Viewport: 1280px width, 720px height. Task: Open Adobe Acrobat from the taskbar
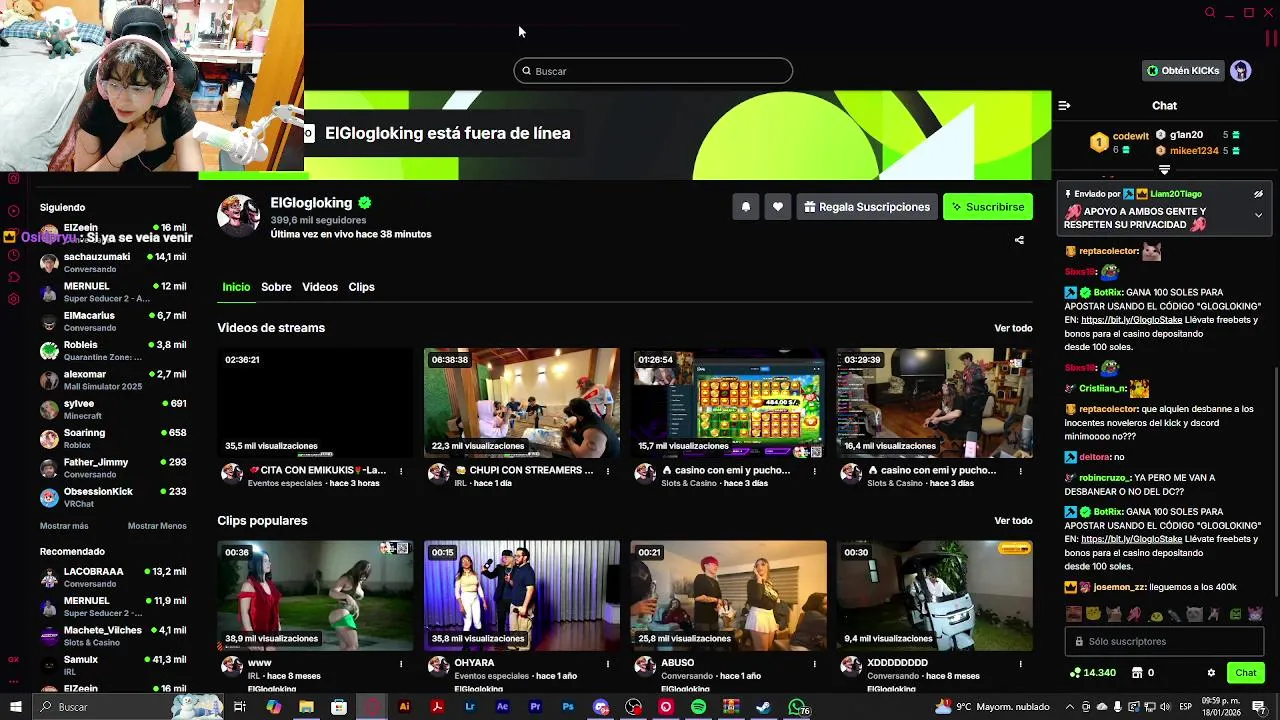(x=437, y=707)
